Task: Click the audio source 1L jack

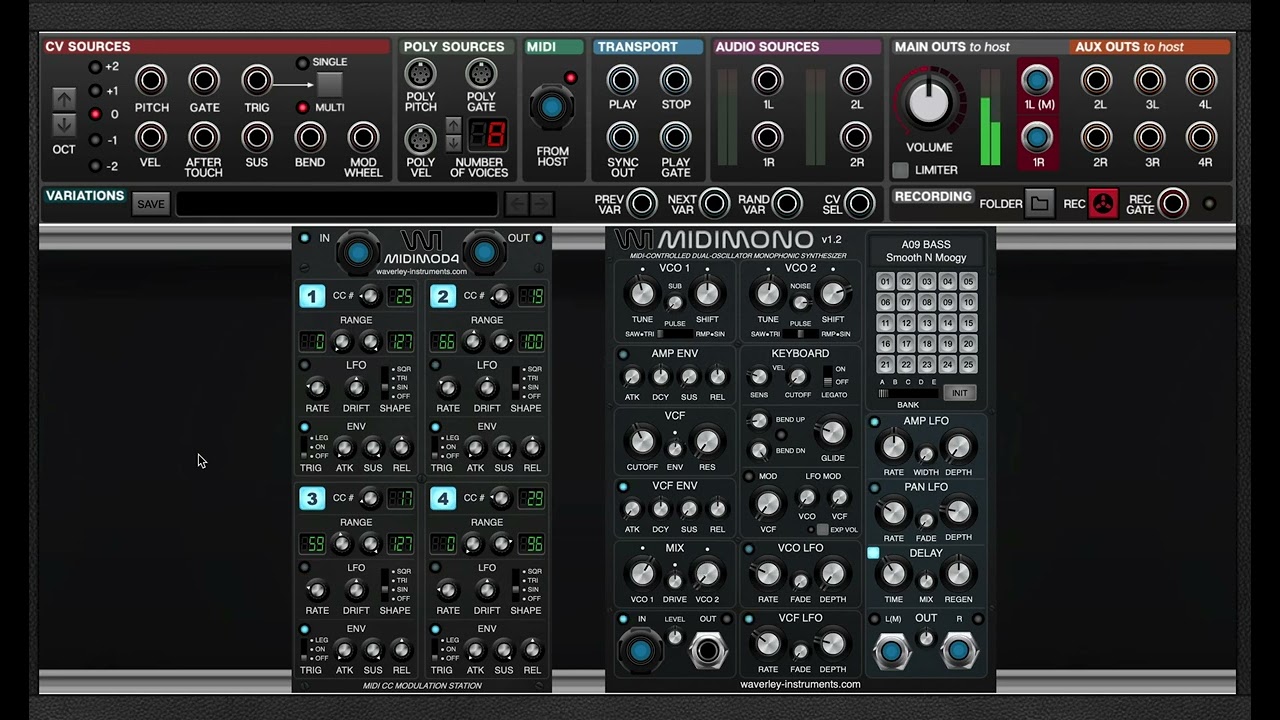Action: pyautogui.click(x=768, y=80)
